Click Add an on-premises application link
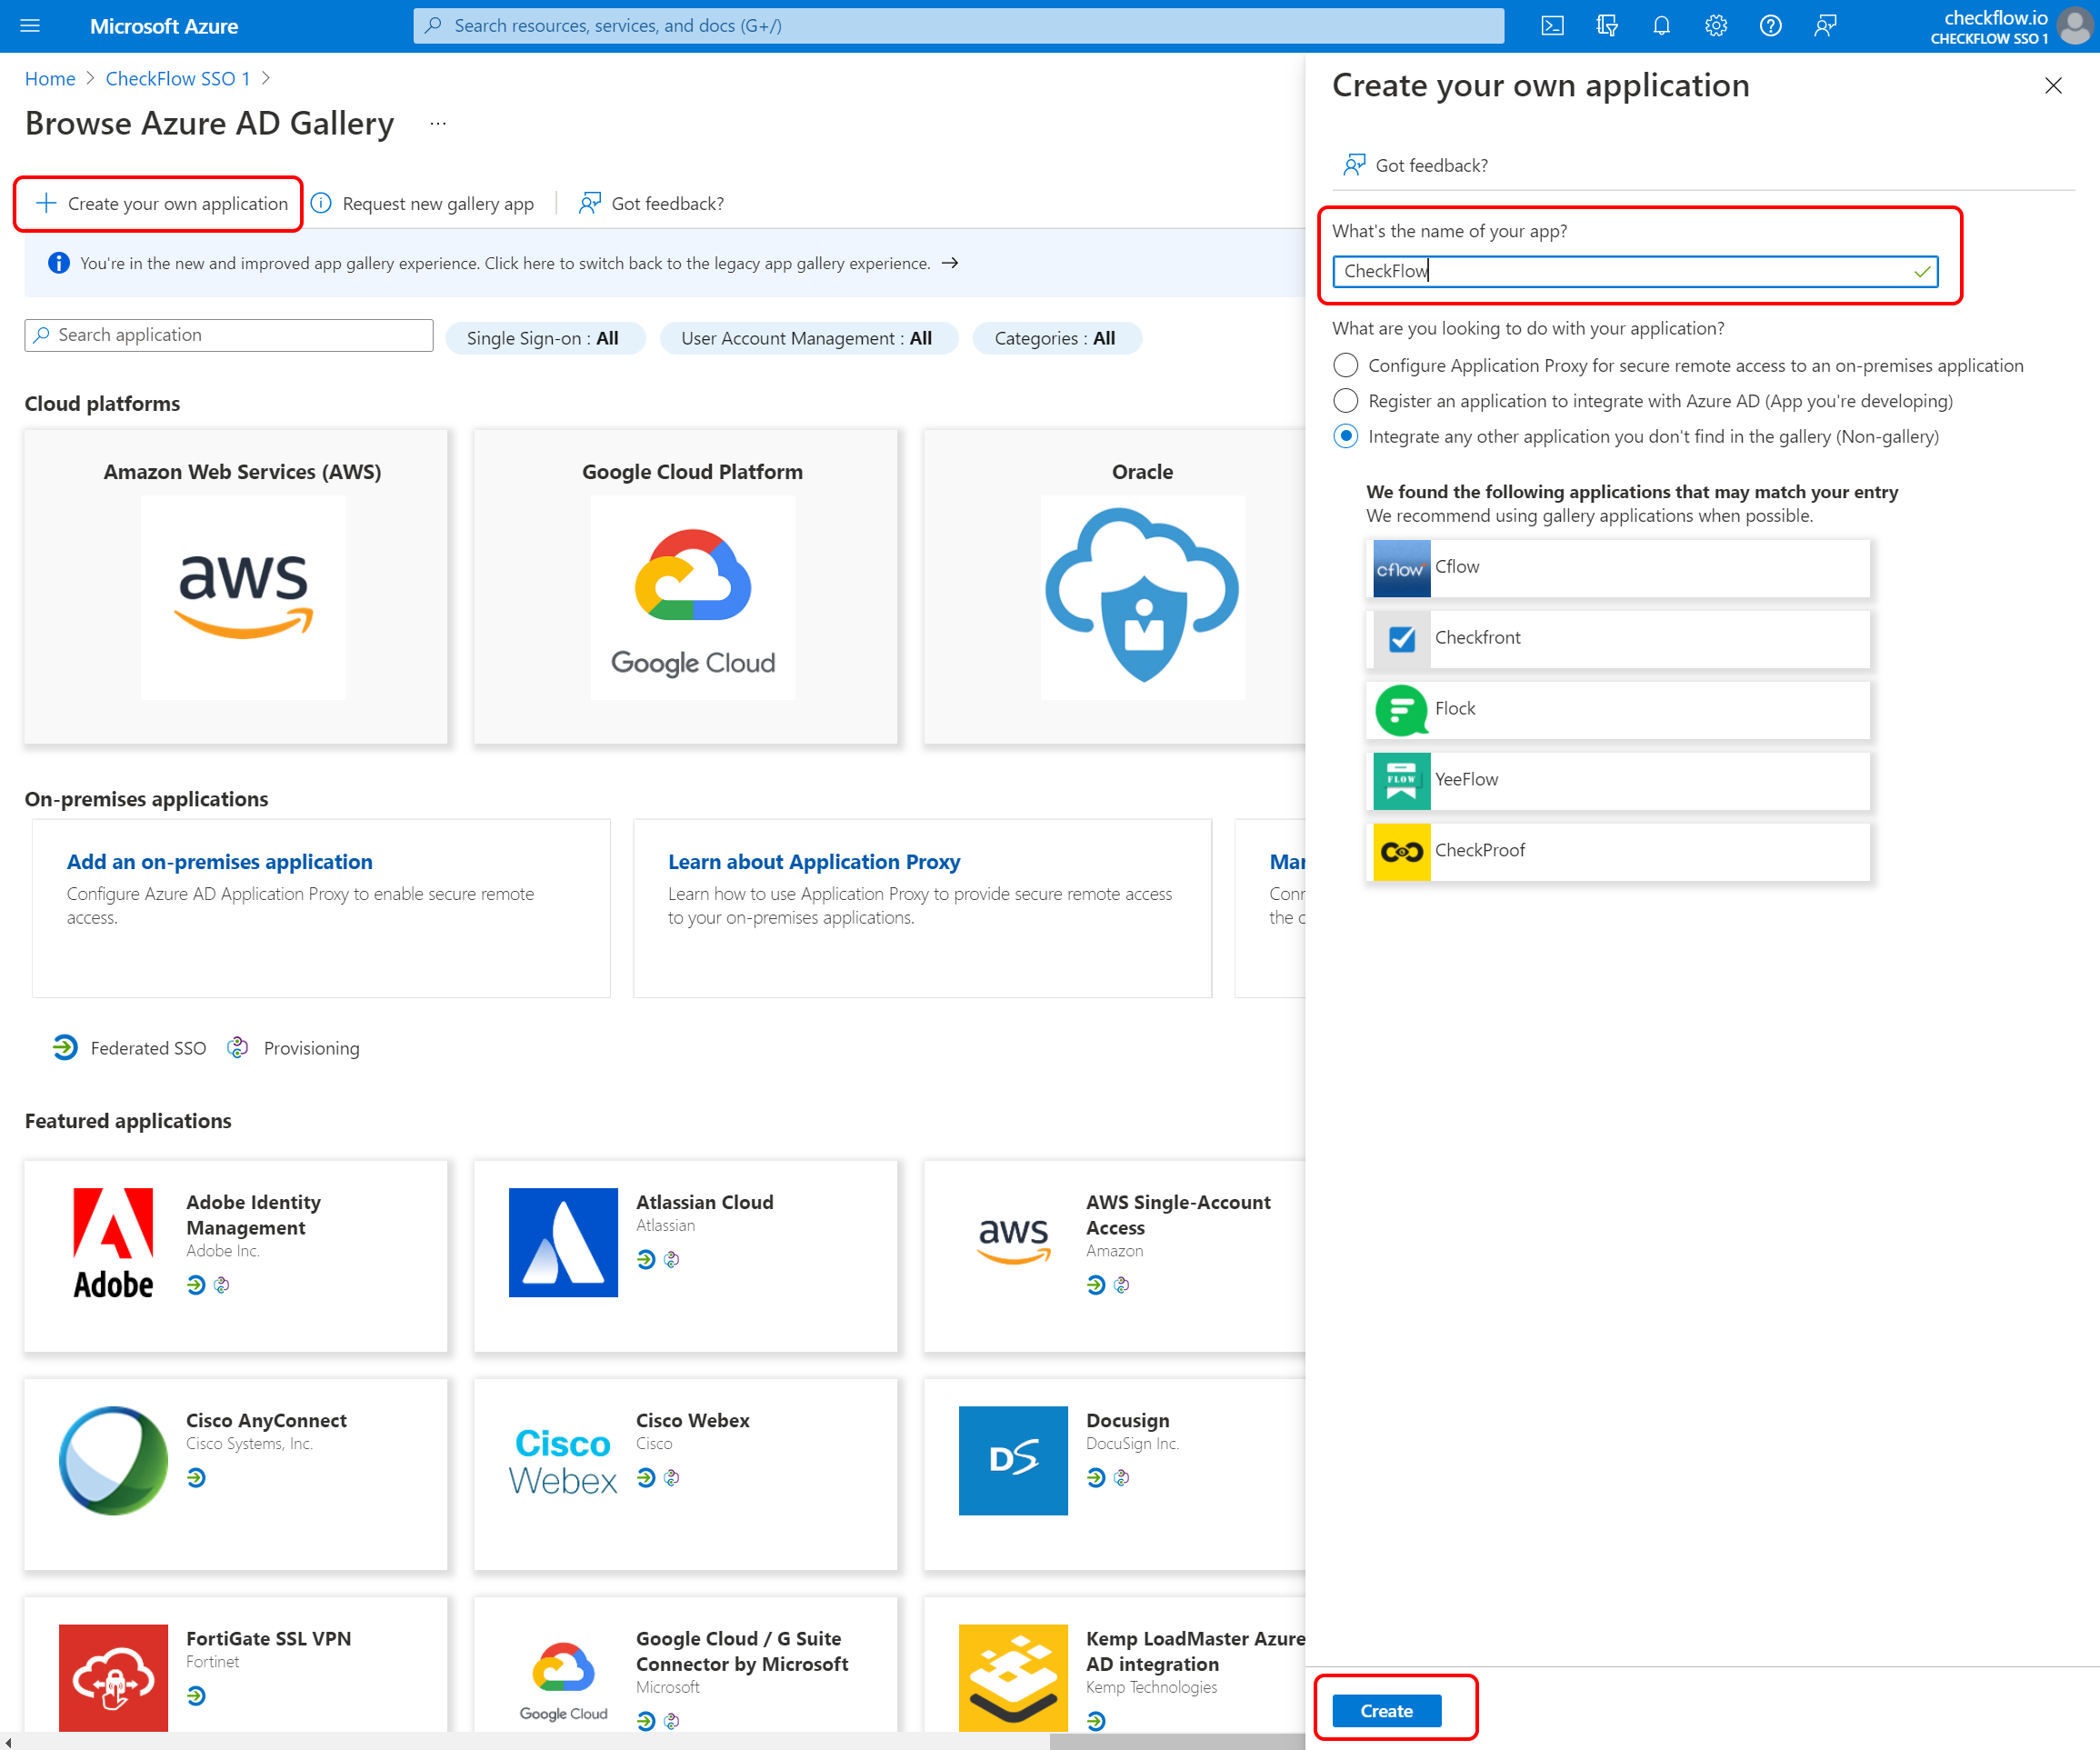Screen dimensions: 2100x1750 (218, 858)
